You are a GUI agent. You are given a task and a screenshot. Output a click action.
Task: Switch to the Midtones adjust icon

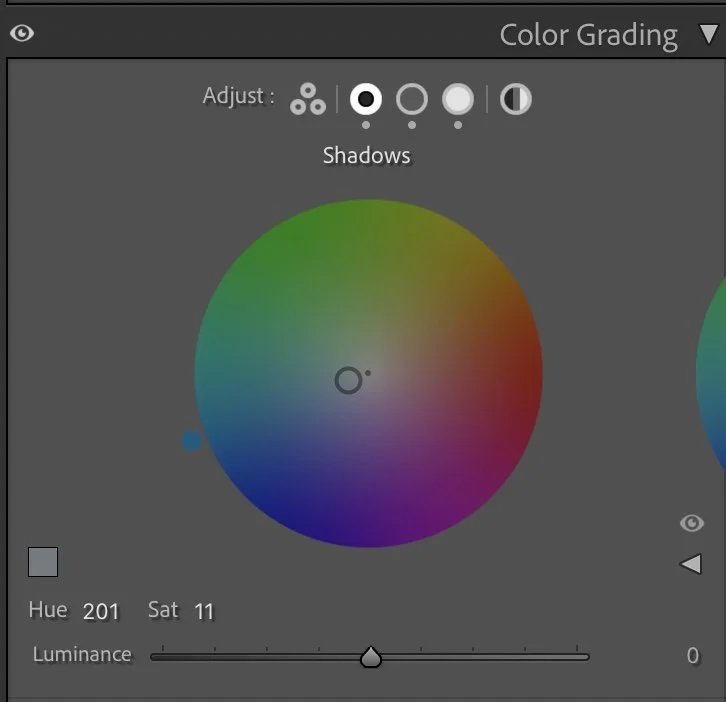click(x=412, y=99)
